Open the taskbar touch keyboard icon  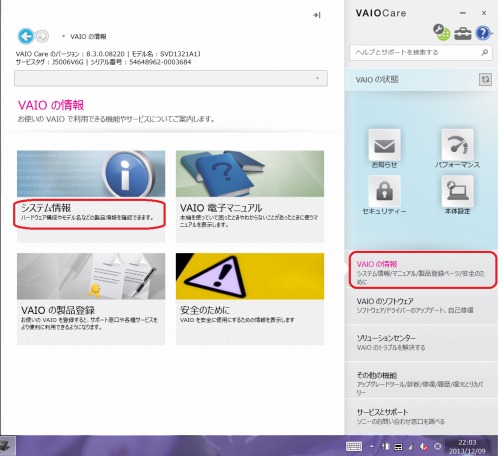[354, 446]
